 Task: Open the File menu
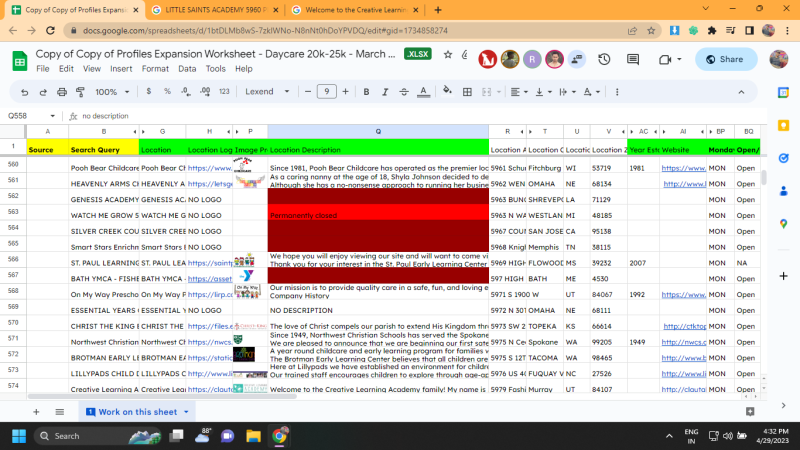point(43,68)
